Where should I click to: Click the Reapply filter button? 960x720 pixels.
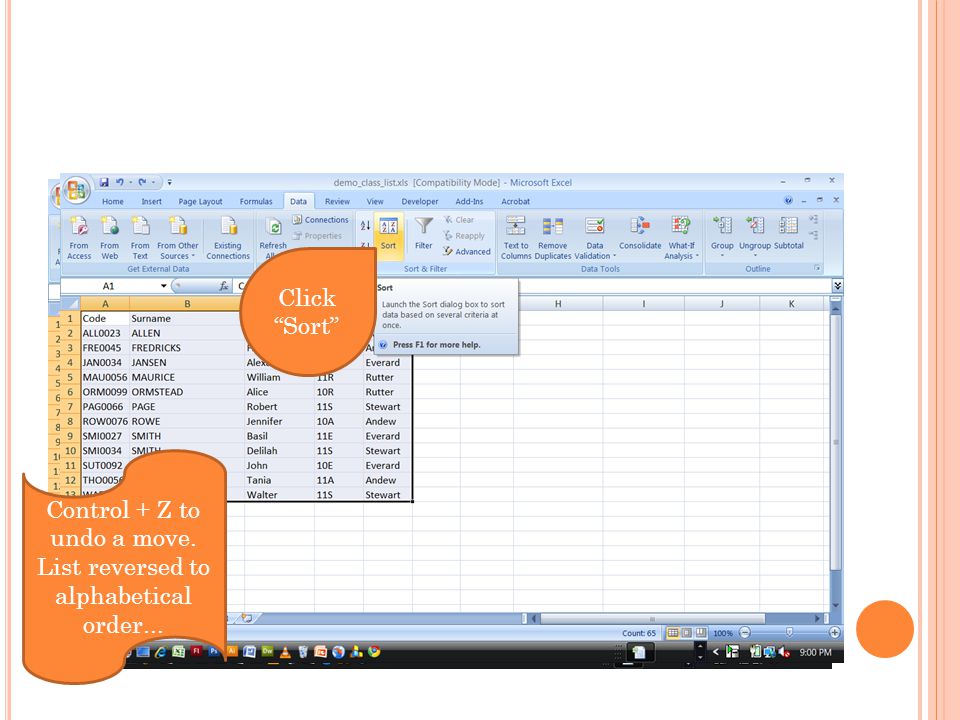(464, 236)
